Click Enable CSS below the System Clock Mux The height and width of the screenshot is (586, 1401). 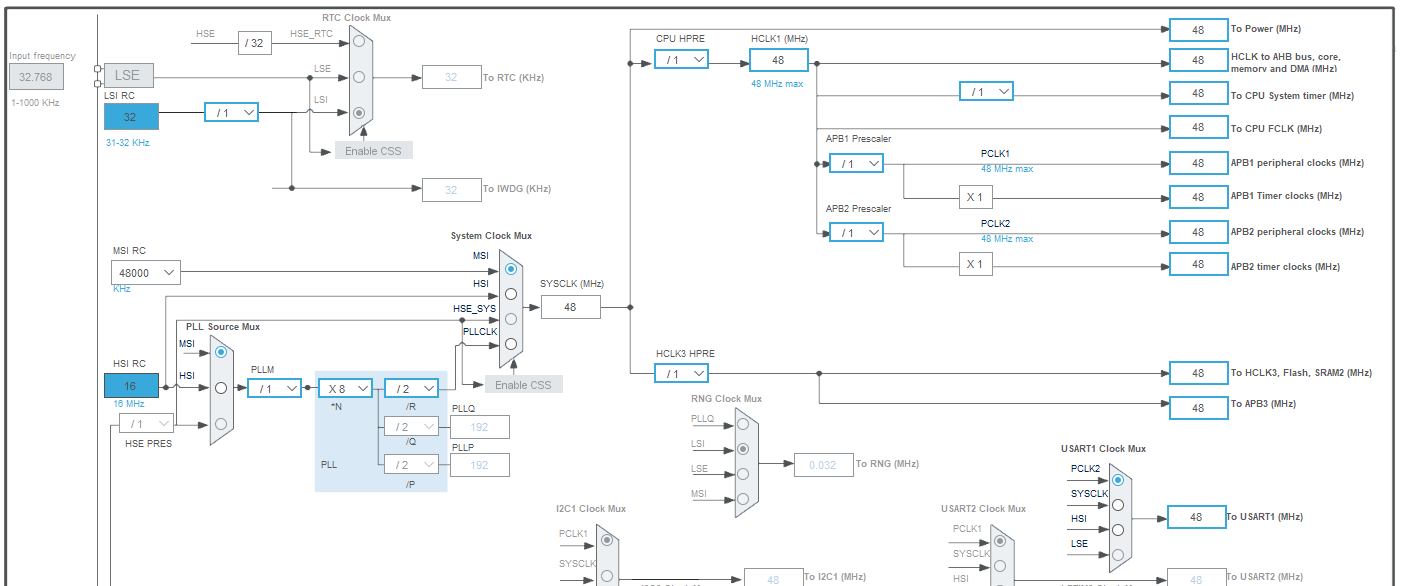click(x=522, y=384)
